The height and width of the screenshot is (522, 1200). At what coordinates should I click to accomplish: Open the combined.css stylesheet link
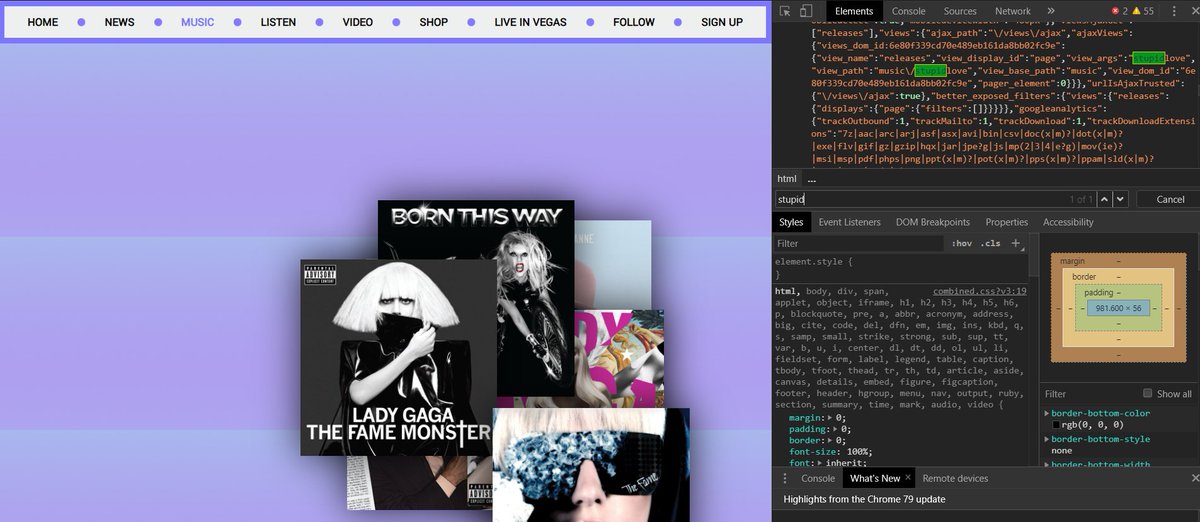pos(980,291)
